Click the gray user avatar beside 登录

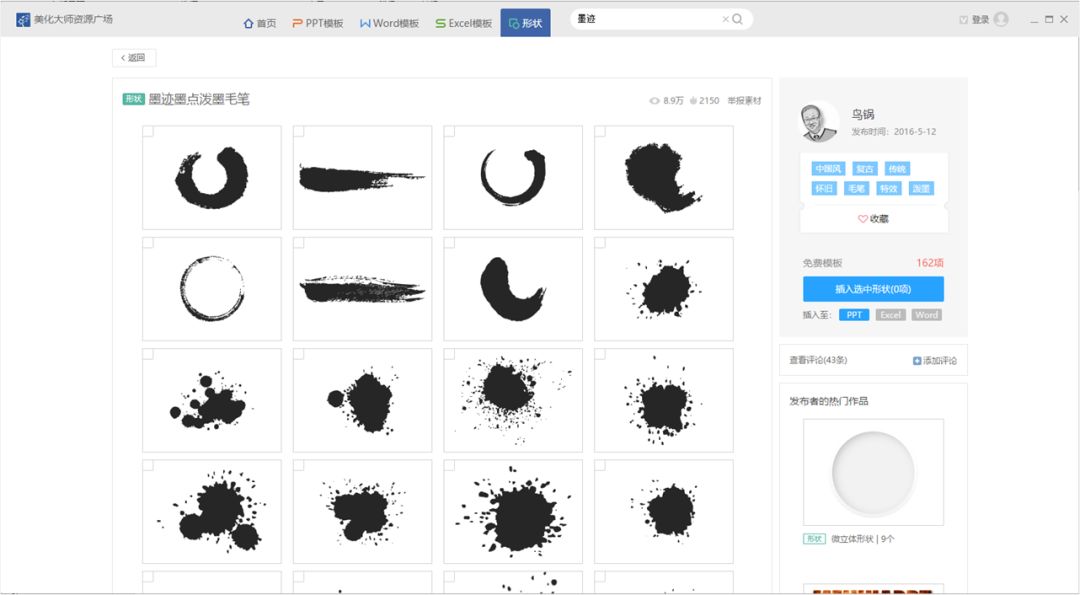[1001, 19]
